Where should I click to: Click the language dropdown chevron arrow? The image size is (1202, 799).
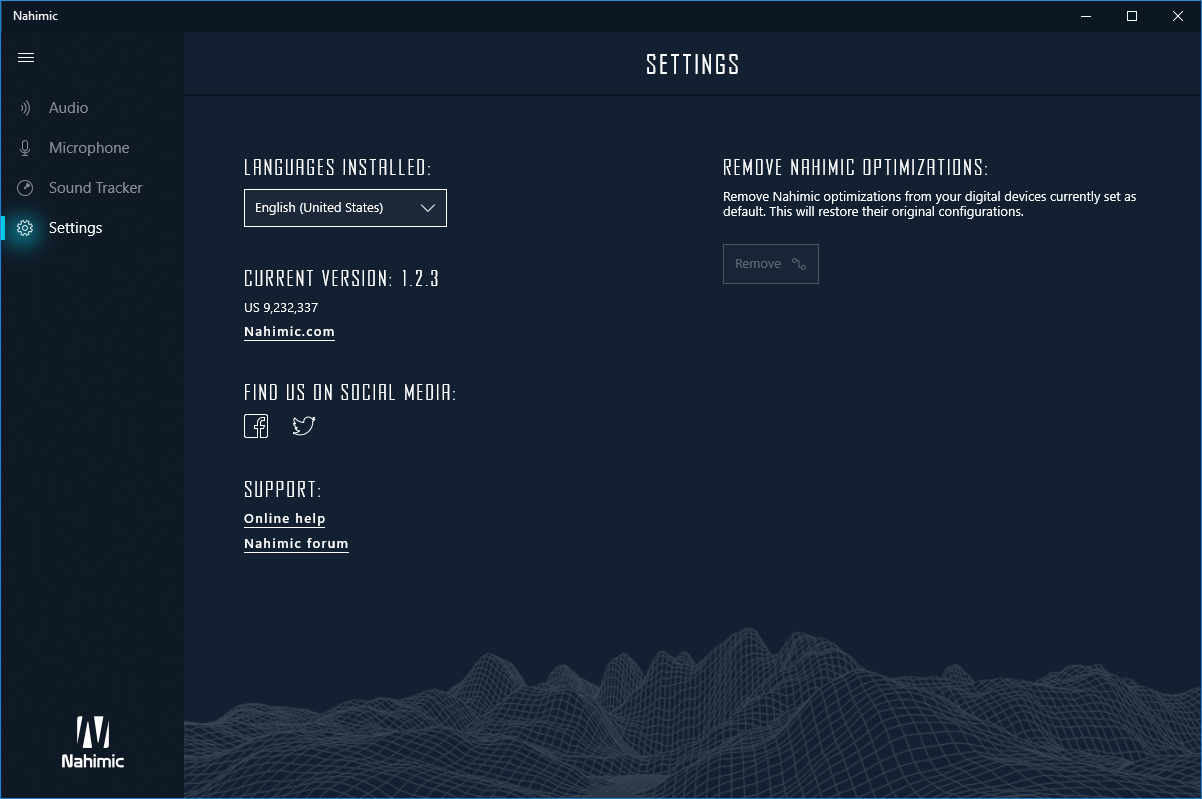[427, 208]
